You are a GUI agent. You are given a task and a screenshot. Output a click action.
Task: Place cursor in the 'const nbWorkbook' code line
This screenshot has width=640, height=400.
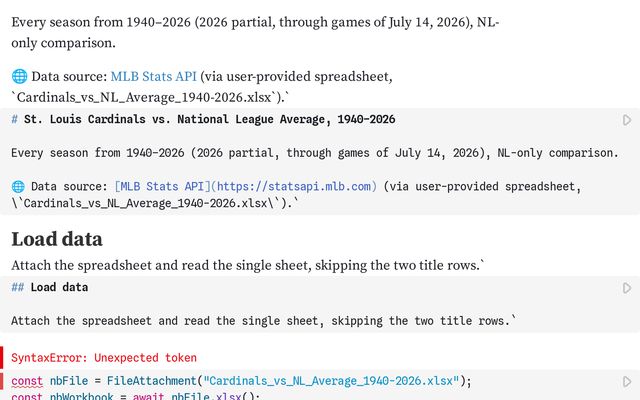pyautogui.click(x=136, y=396)
